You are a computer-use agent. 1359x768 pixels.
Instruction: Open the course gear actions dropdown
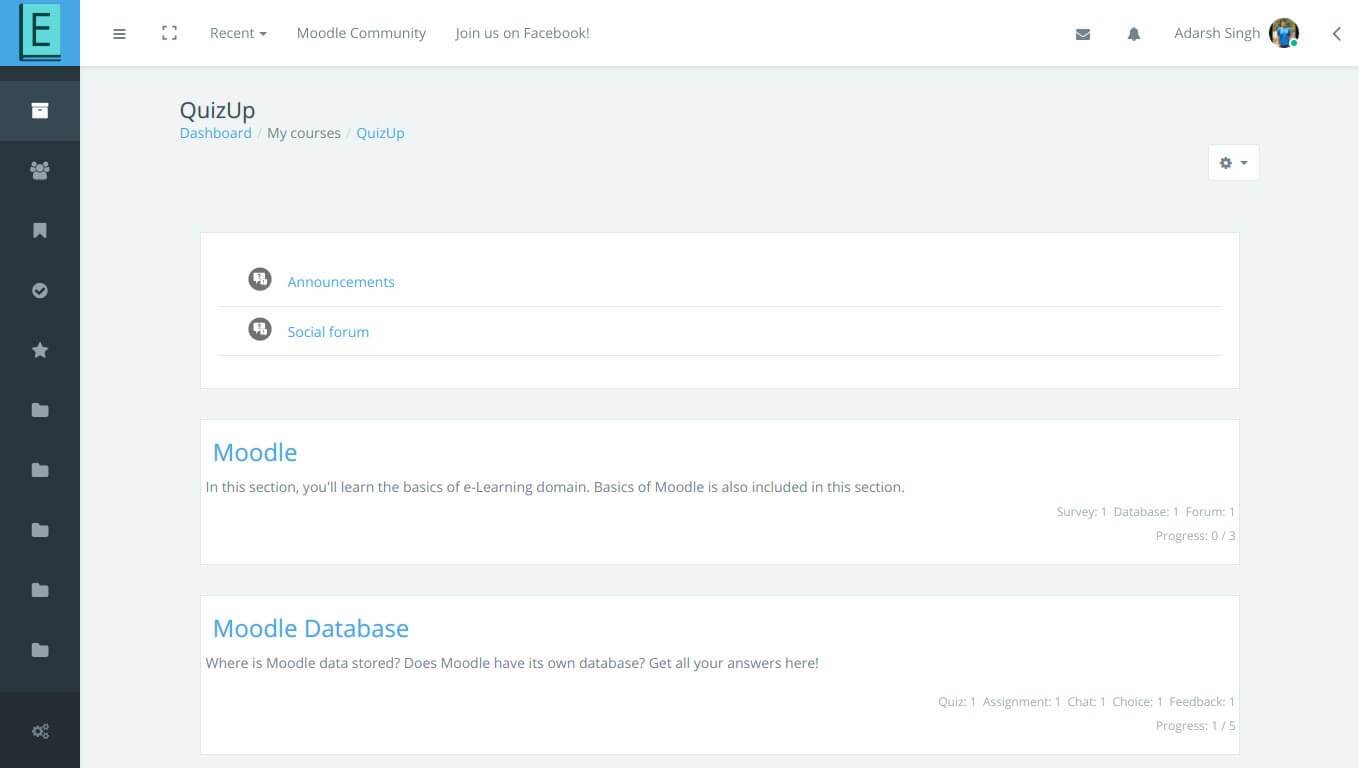click(1233, 163)
